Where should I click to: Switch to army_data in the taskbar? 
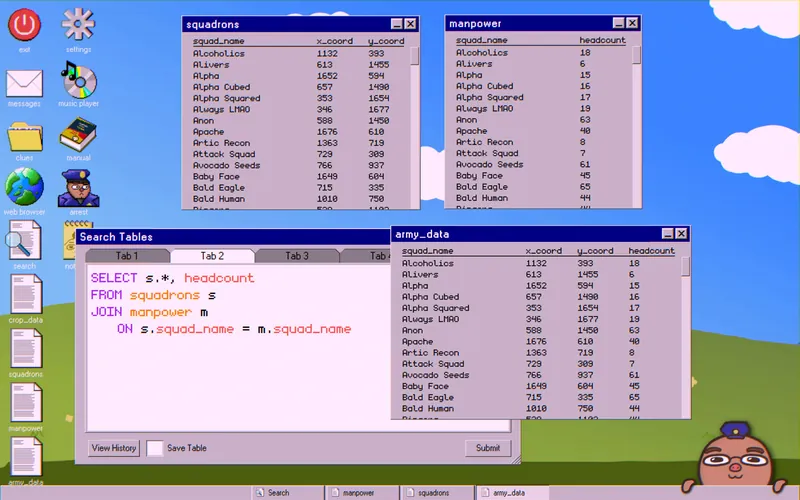pyautogui.click(x=512, y=493)
